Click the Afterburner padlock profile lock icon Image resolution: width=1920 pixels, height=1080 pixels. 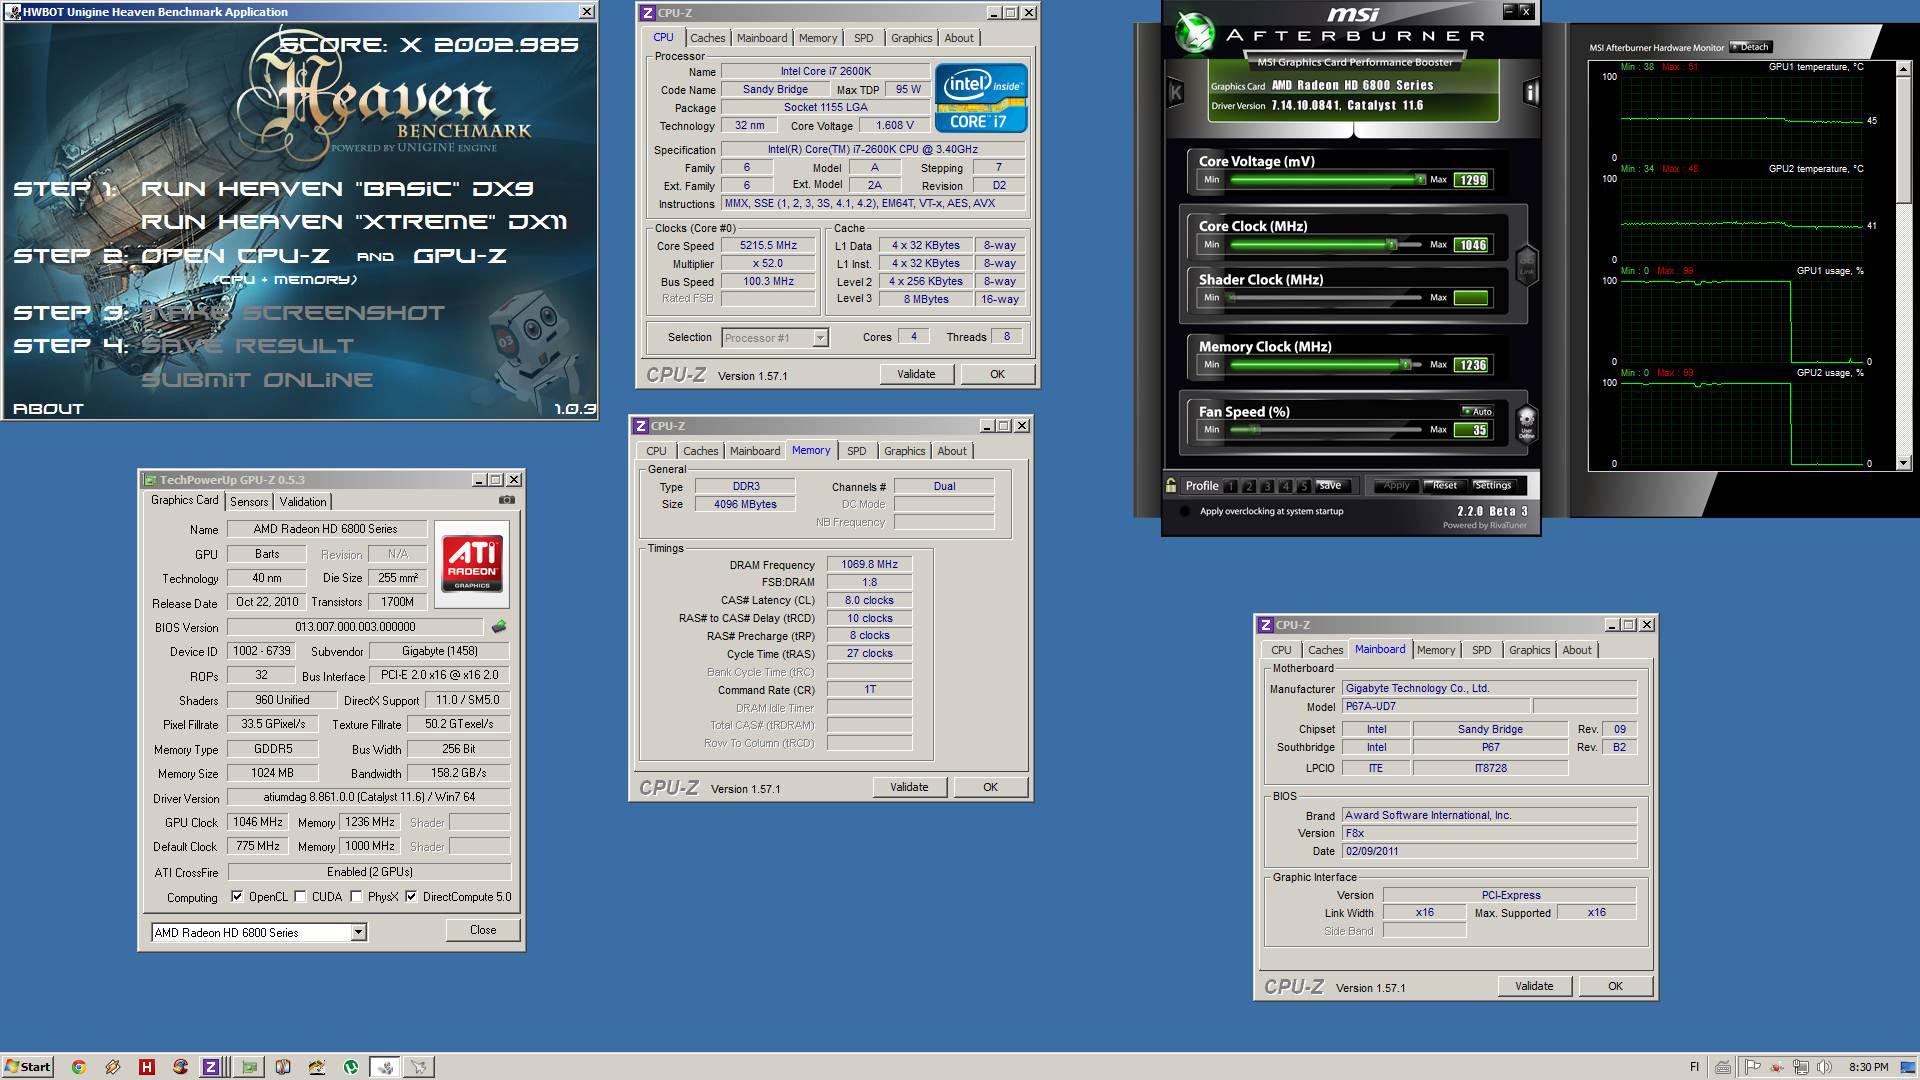1170,485
